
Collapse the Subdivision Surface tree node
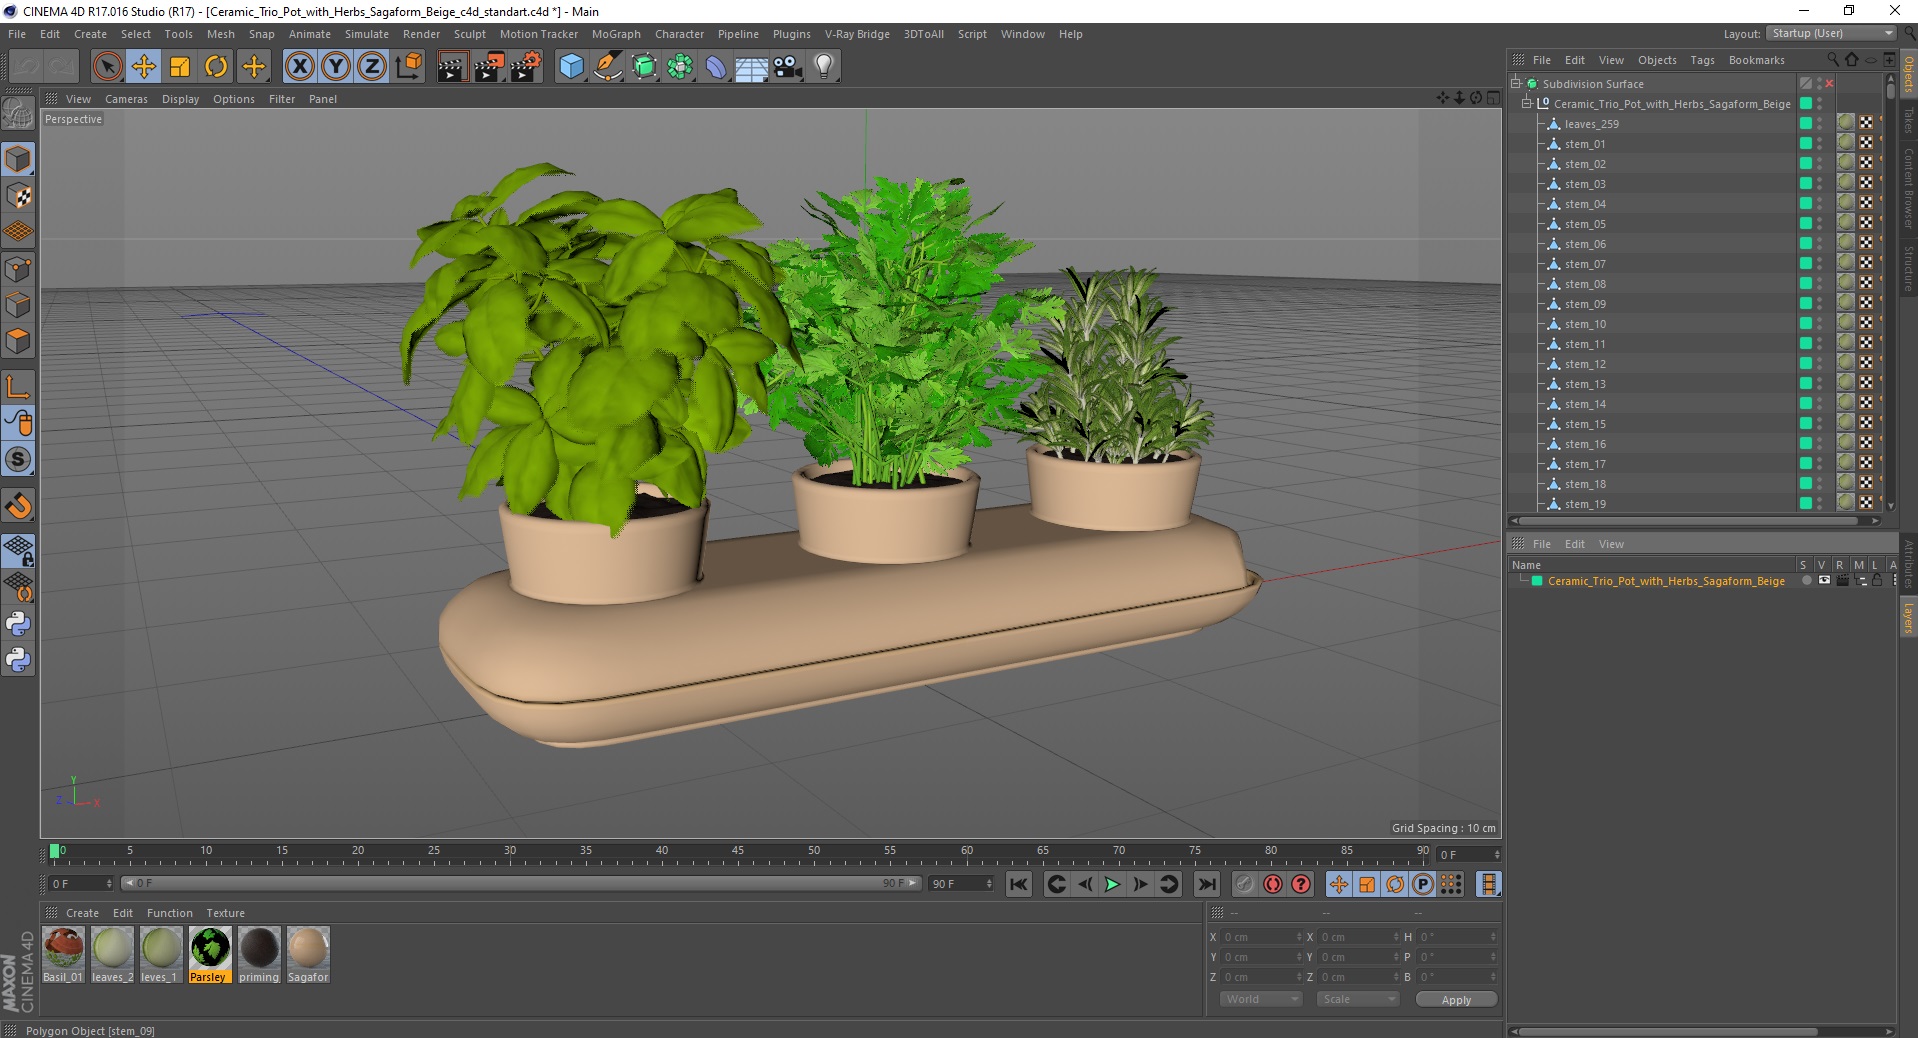coord(1516,84)
